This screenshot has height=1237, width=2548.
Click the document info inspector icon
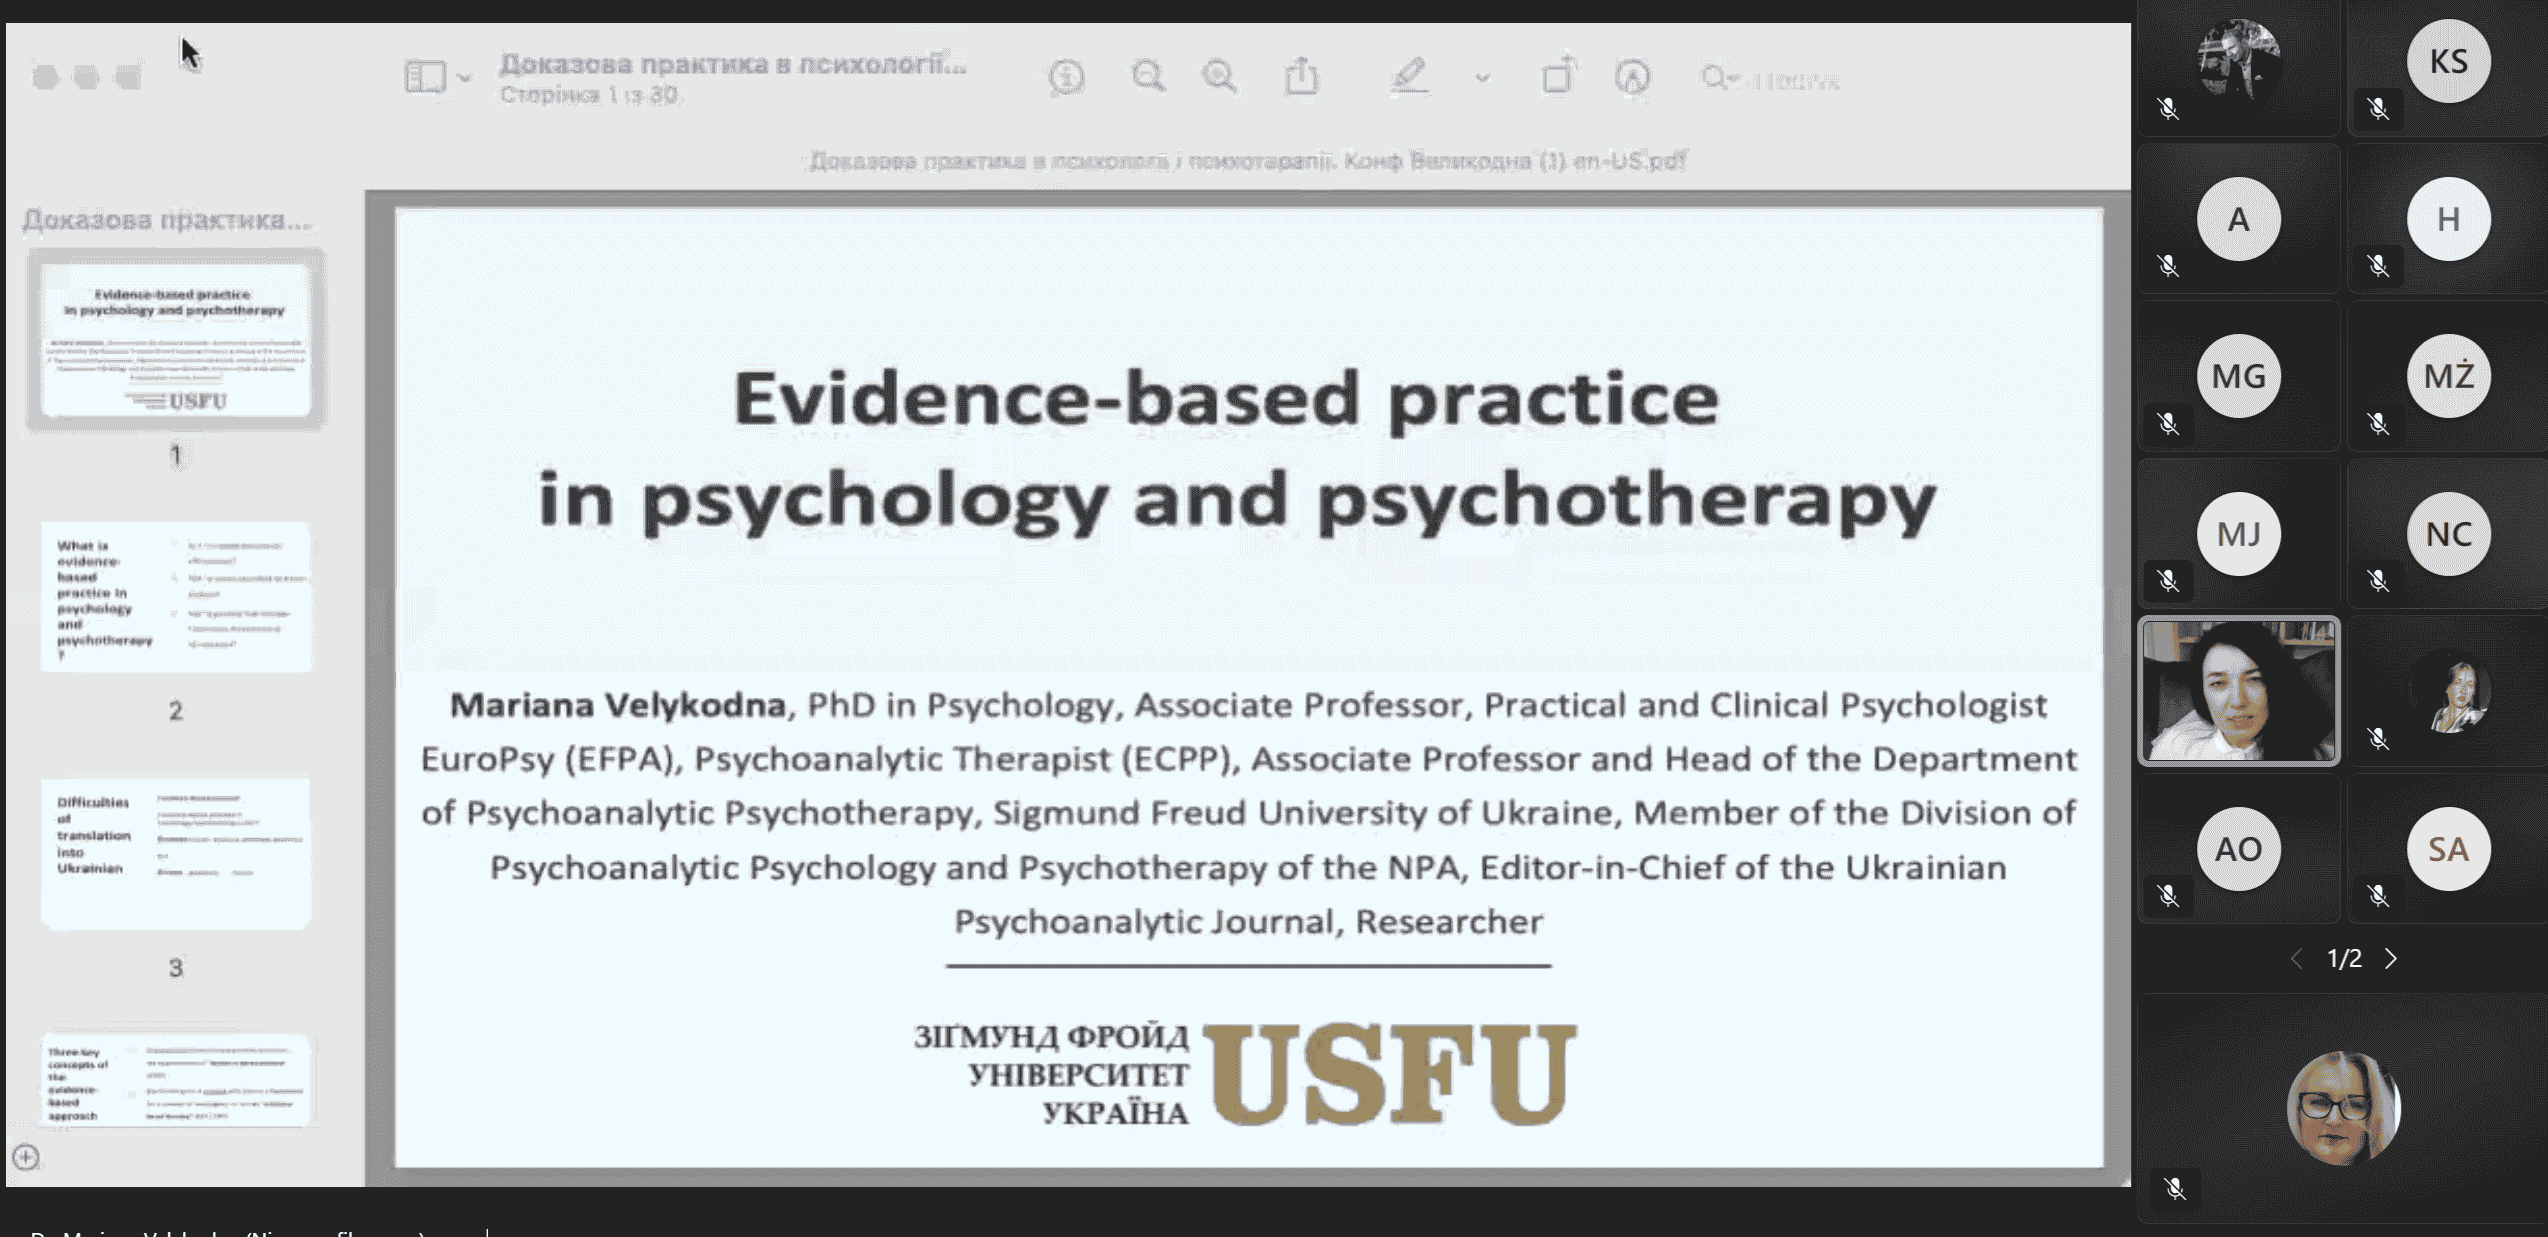1066,77
